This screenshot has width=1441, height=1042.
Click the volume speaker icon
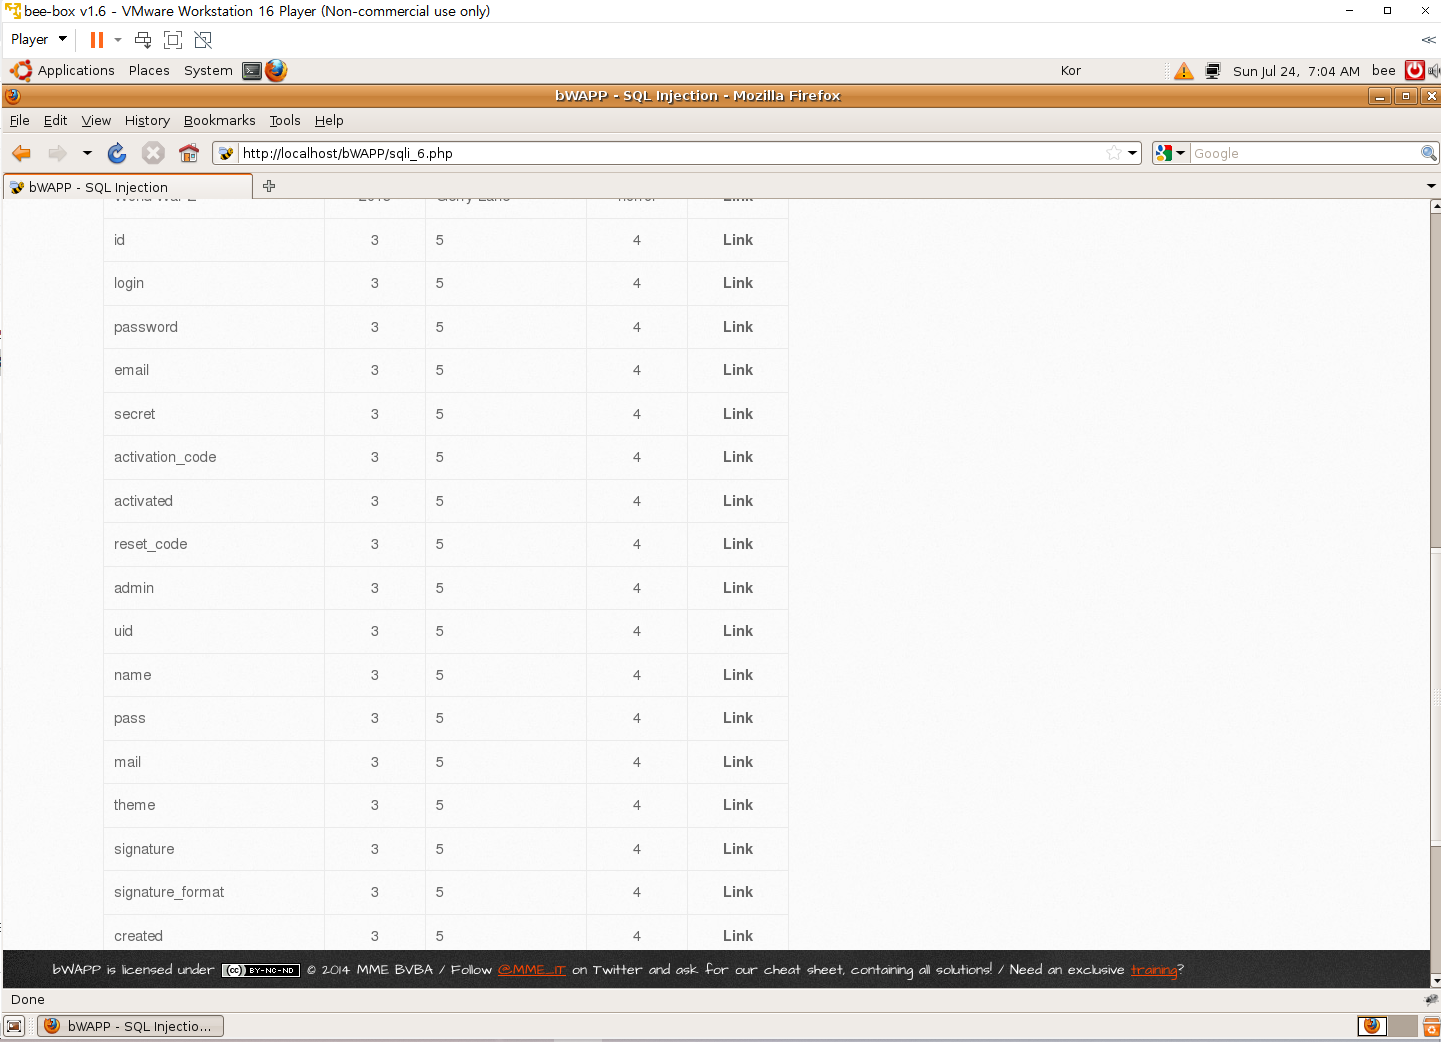[1434, 71]
